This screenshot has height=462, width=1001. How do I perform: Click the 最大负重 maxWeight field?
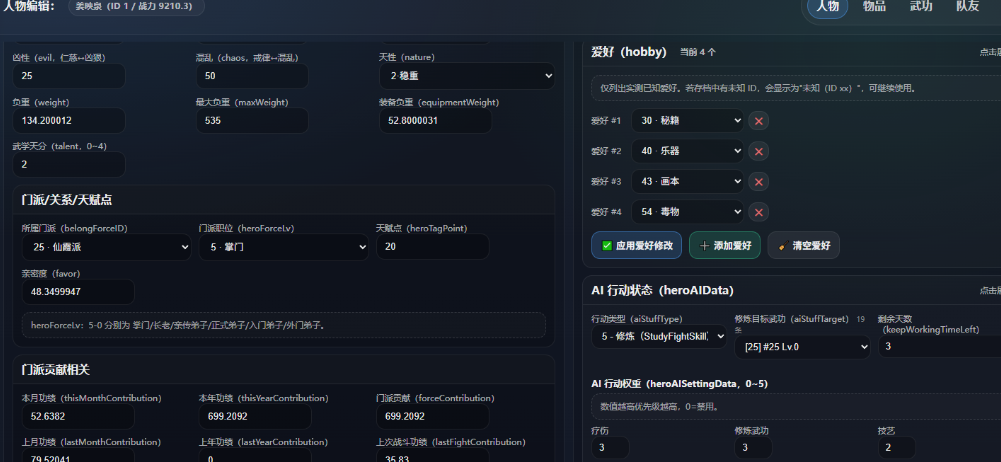coord(252,121)
